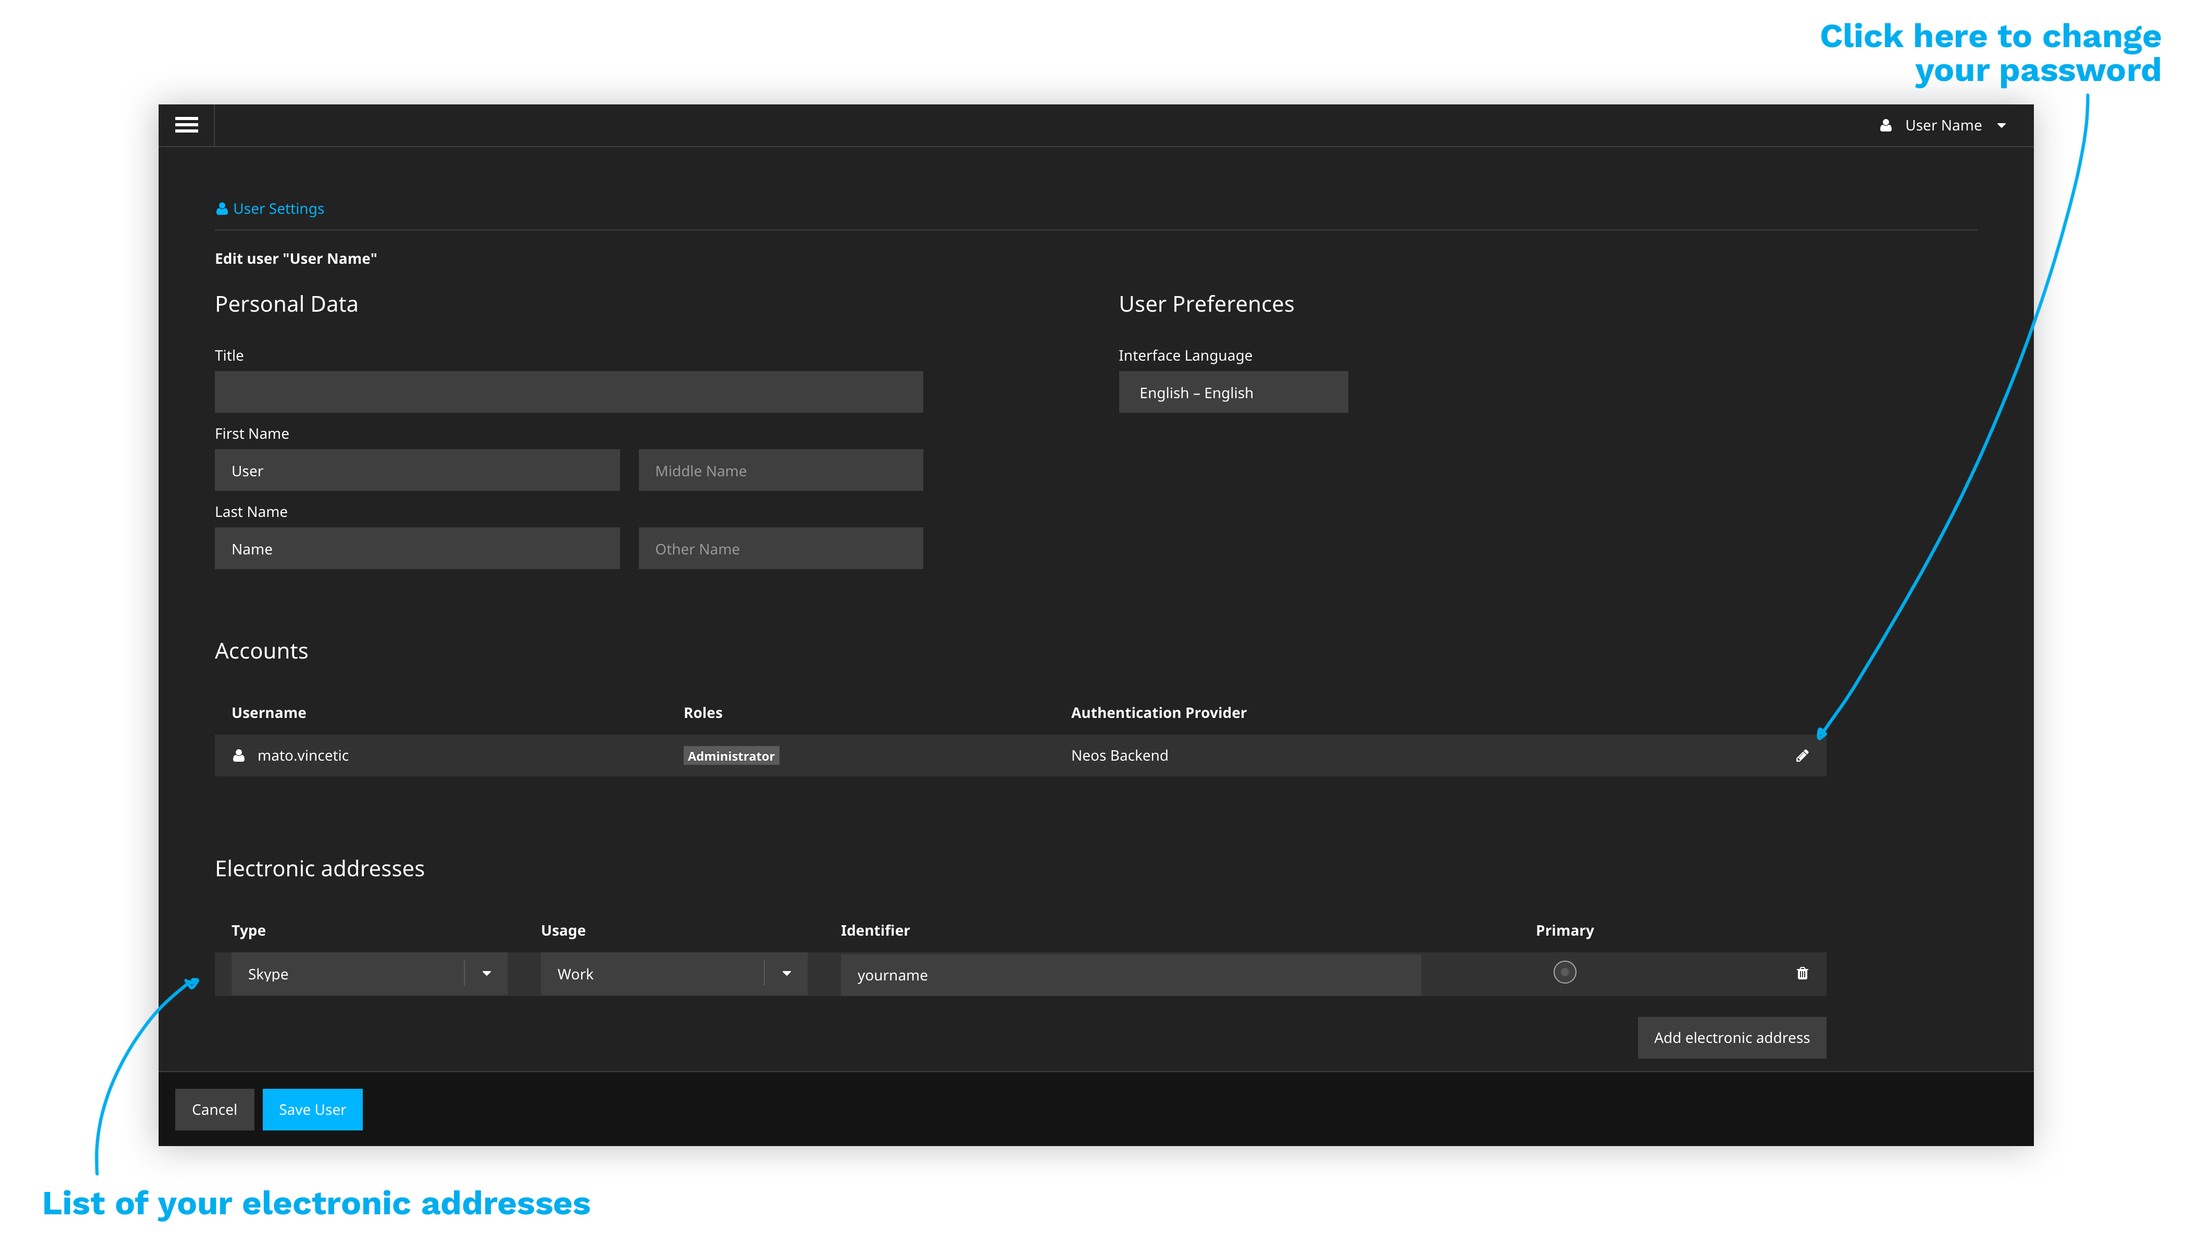The height and width of the screenshot is (1250, 2192).
Task: Click the Primary column header
Action: point(1564,930)
